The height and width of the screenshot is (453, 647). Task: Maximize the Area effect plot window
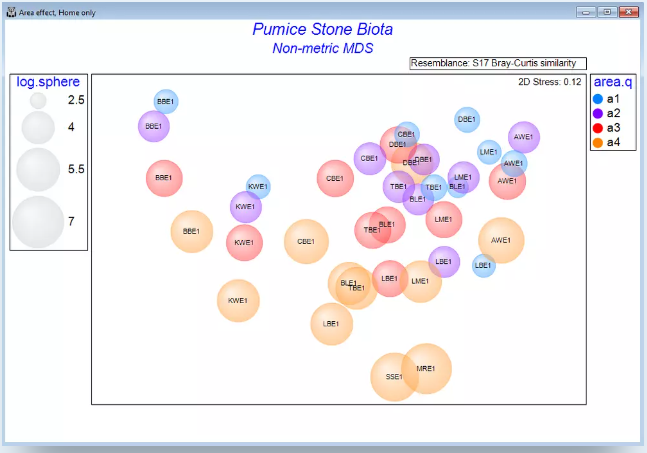[606, 11]
